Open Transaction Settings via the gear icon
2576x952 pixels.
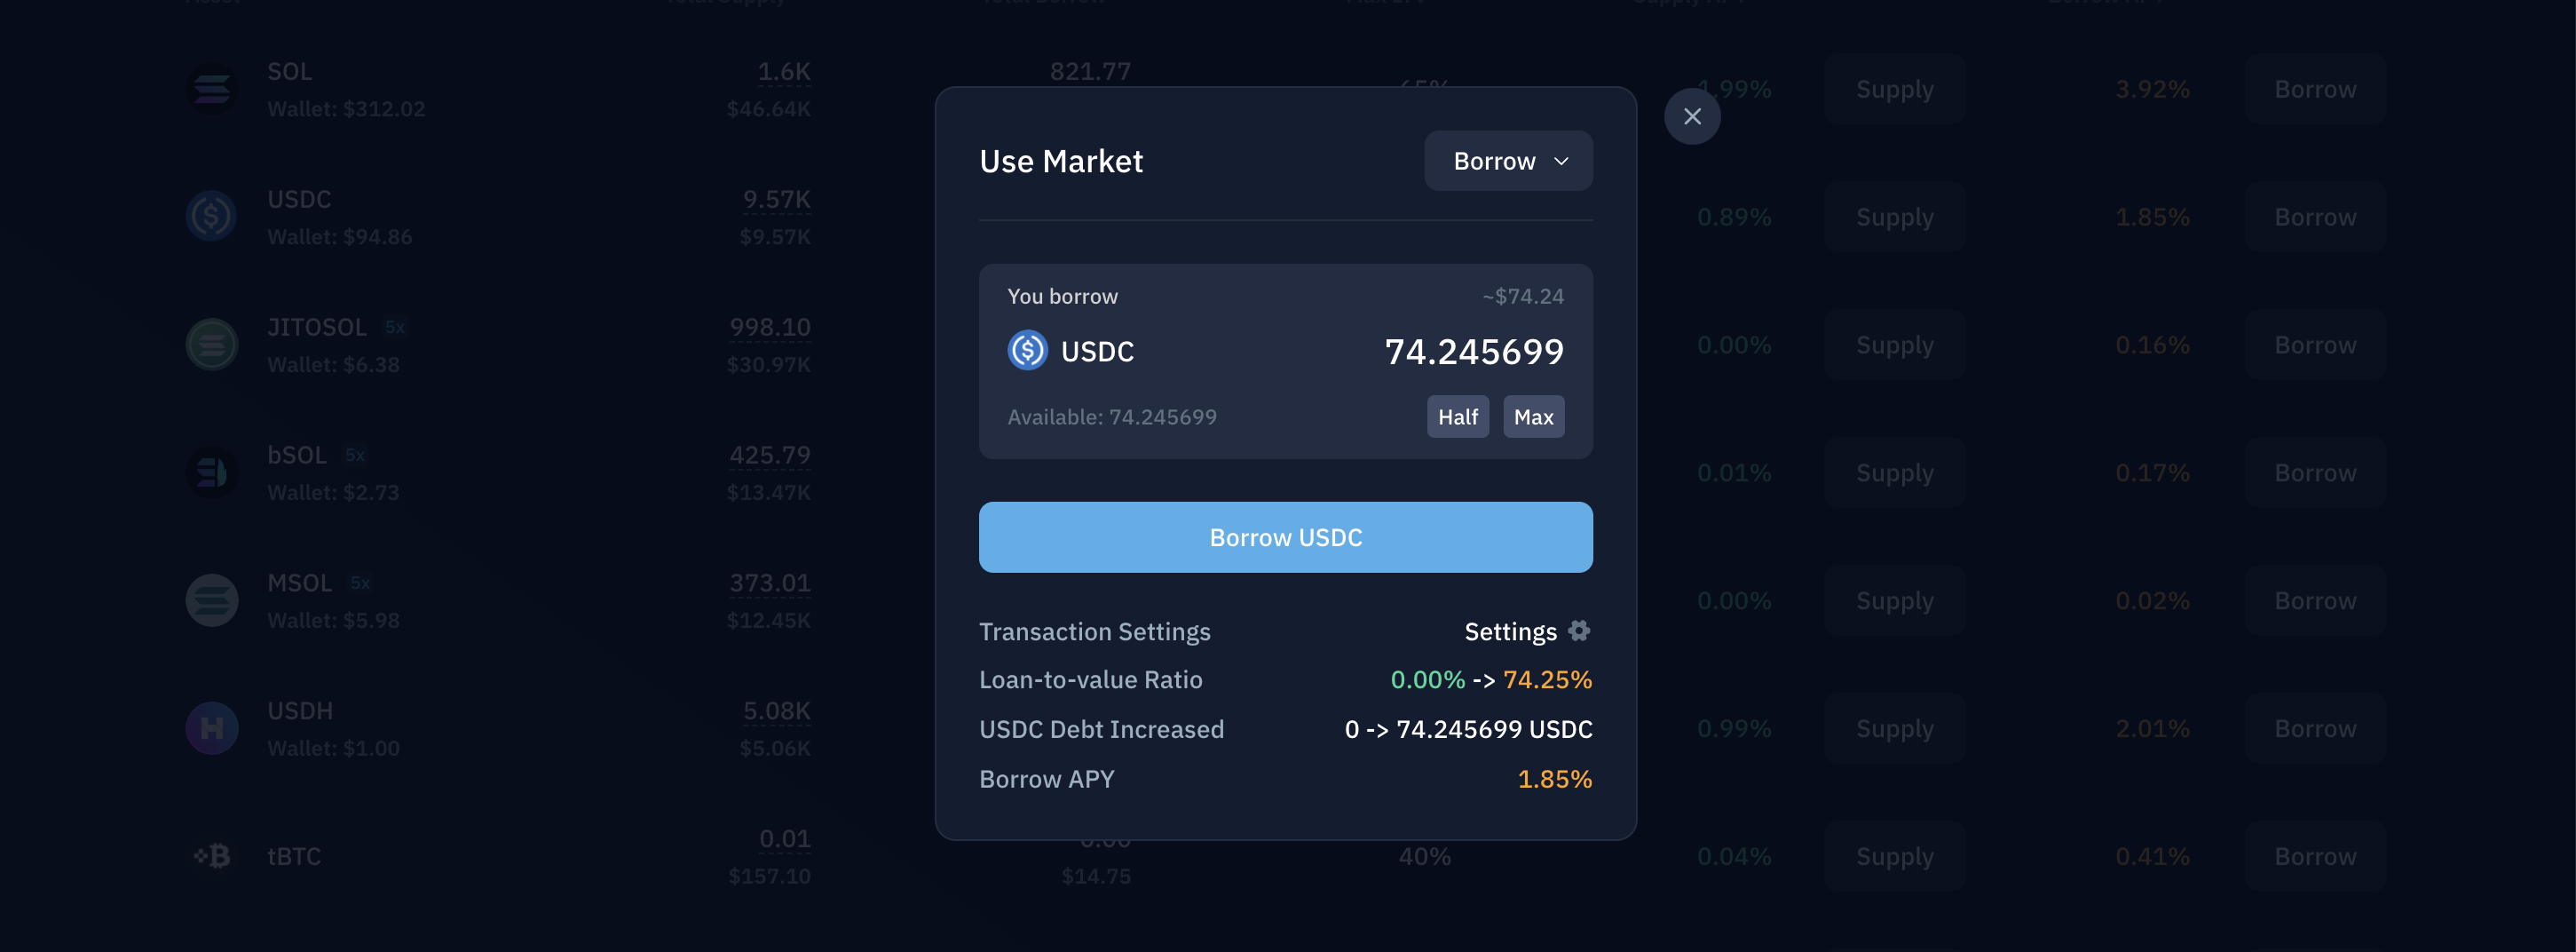pyautogui.click(x=1579, y=631)
